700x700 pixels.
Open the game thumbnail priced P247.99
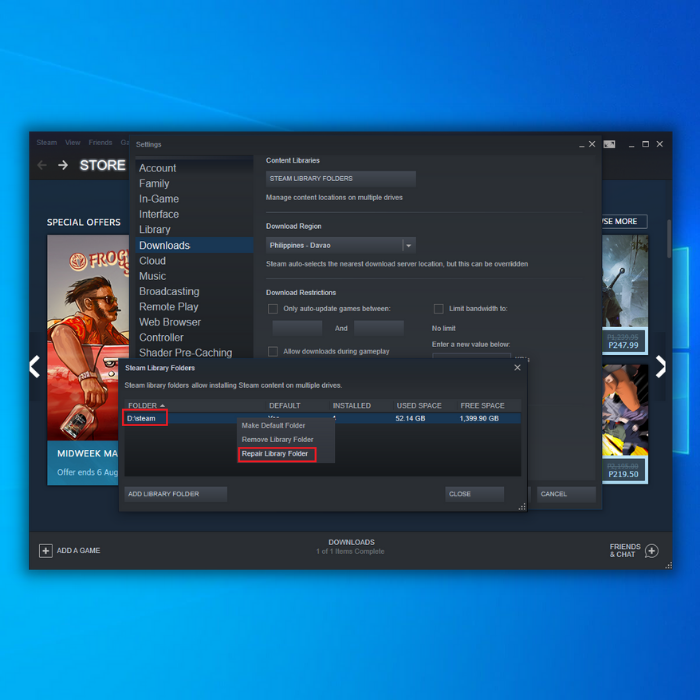pos(625,295)
